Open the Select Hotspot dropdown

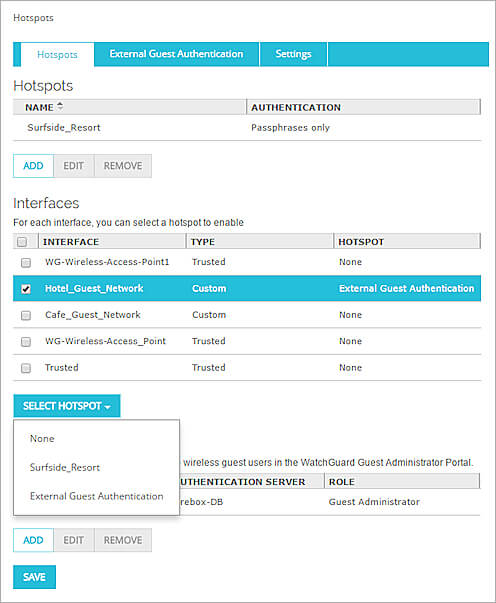67,406
